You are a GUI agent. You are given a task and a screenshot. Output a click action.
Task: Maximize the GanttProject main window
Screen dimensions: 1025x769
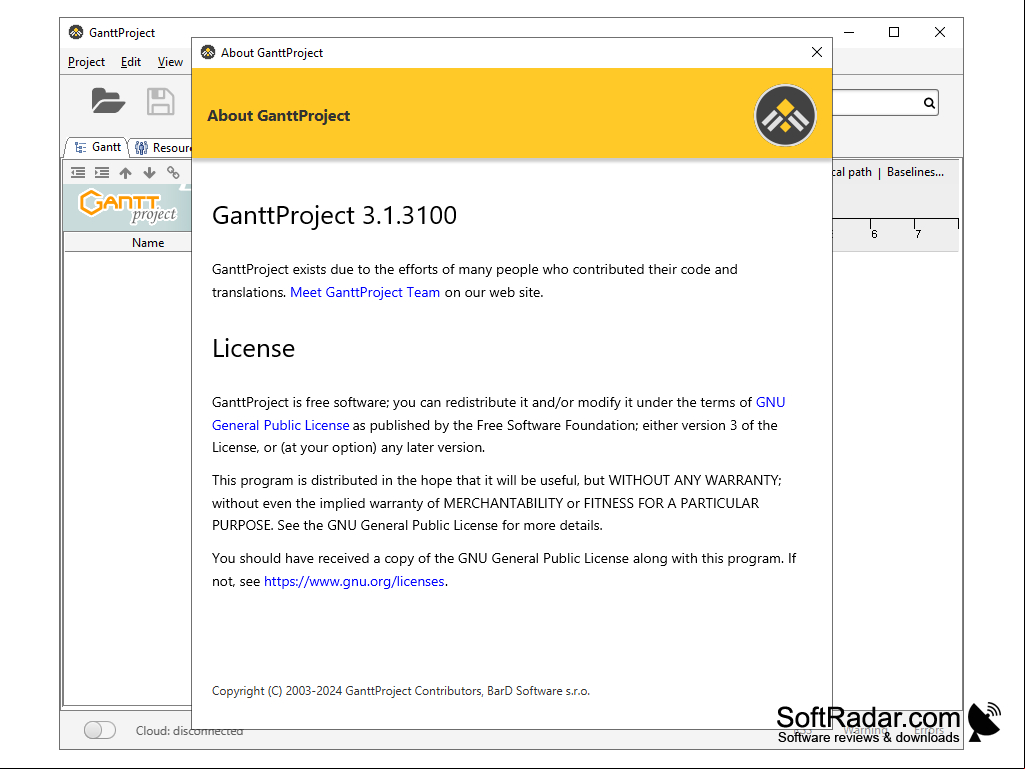point(894,32)
